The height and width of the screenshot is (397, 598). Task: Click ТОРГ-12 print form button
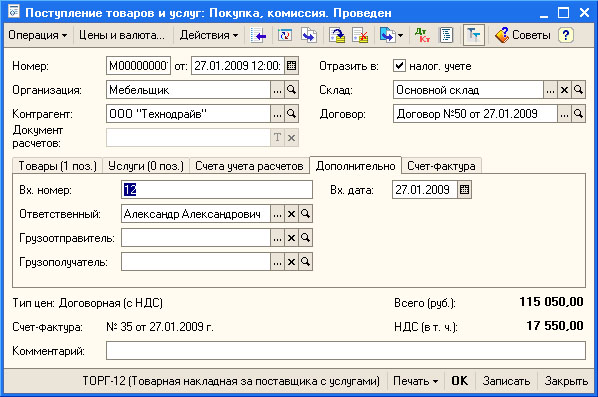[x=231, y=381]
